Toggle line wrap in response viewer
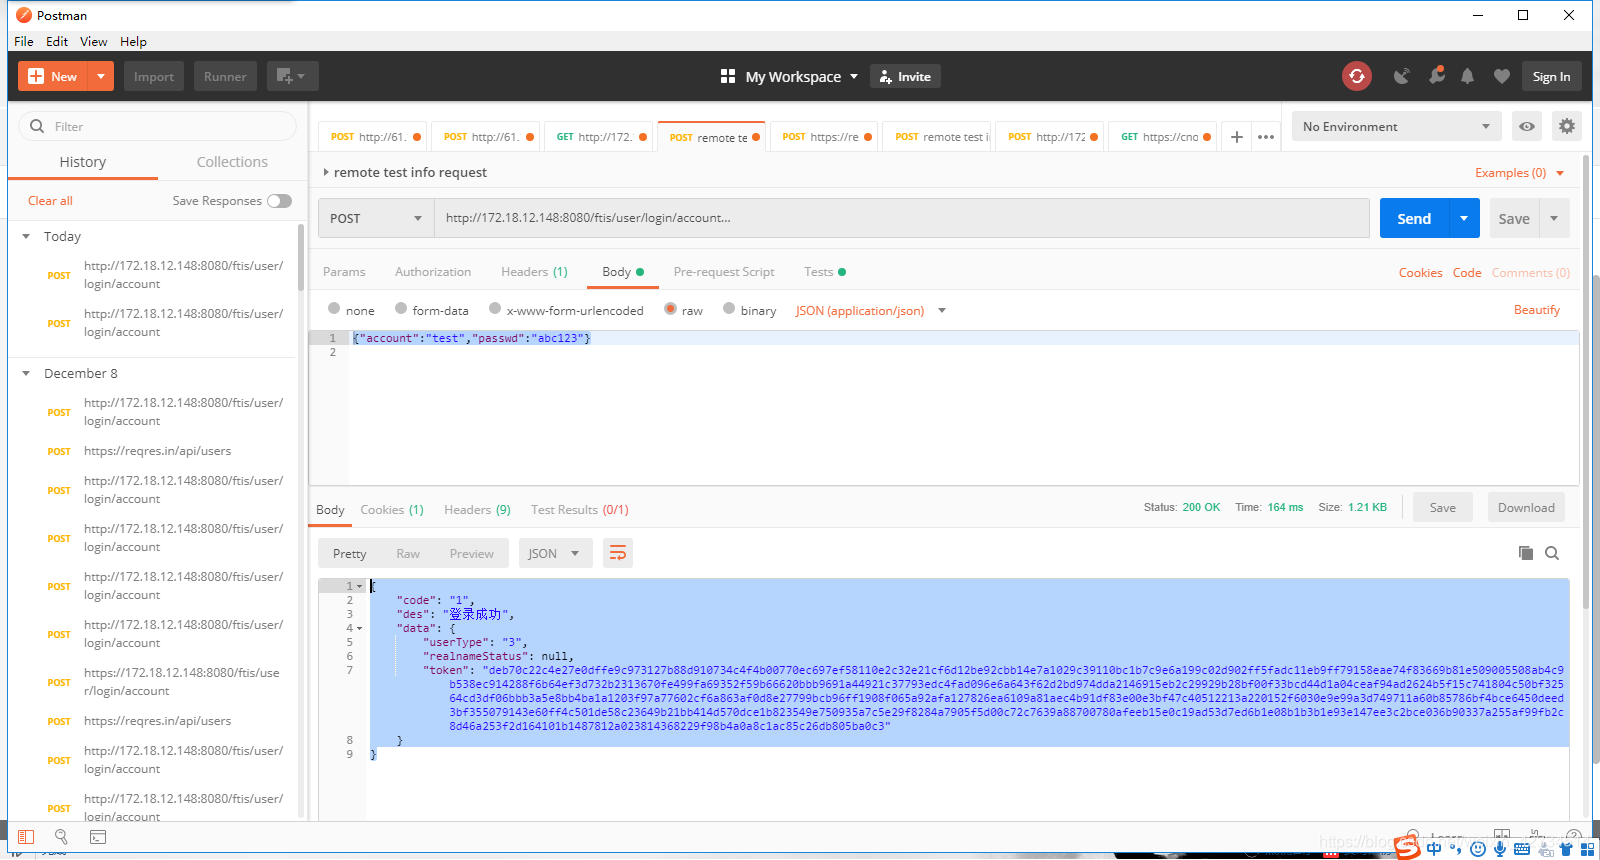1600x860 pixels. point(618,553)
